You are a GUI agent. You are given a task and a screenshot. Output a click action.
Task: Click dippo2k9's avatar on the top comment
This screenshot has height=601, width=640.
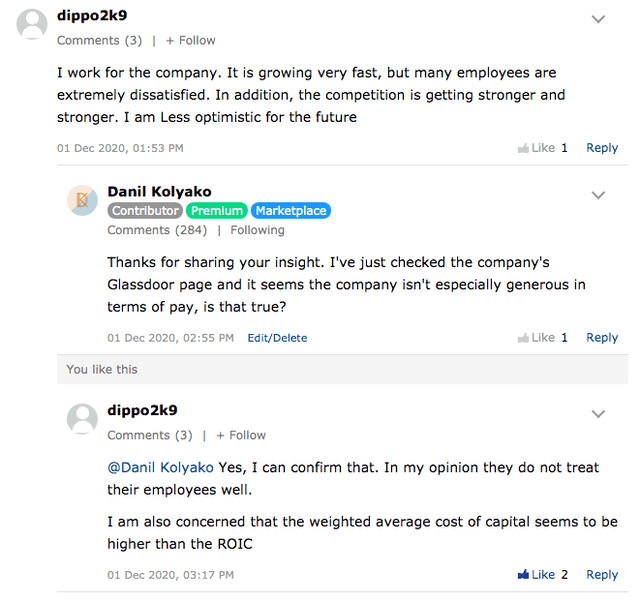(33, 24)
